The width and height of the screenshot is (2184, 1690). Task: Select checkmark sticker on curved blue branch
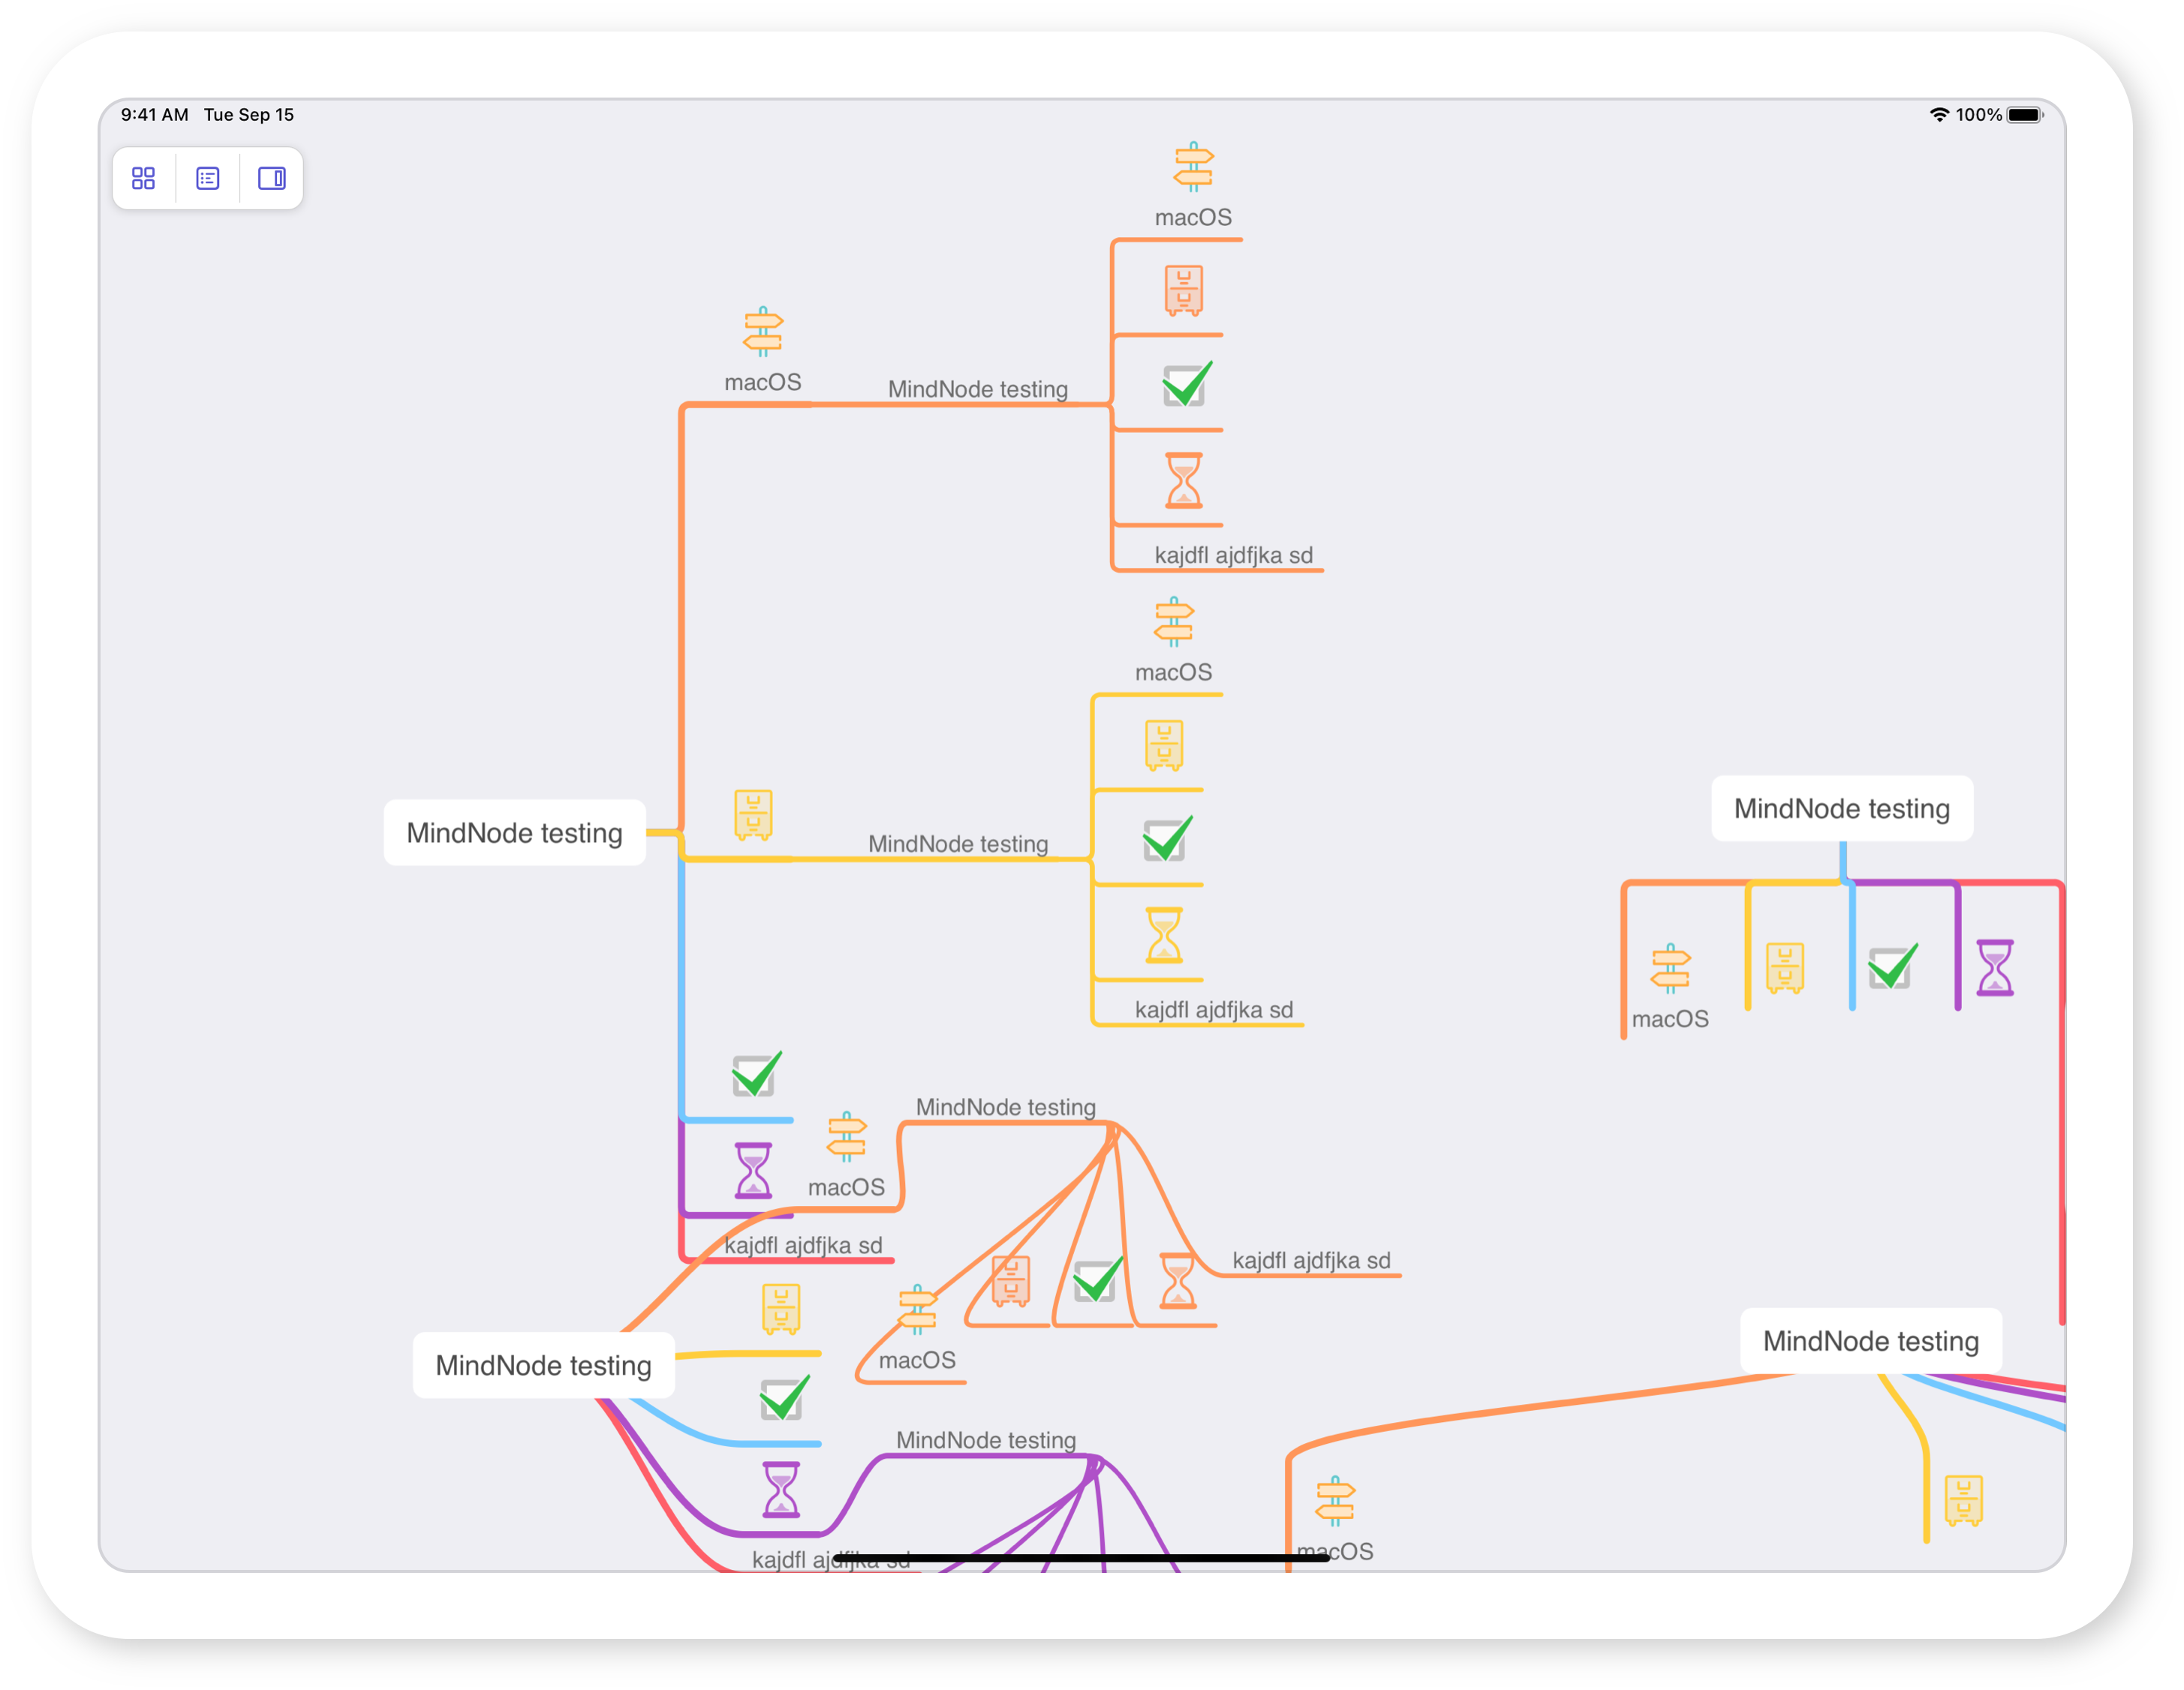point(784,1399)
